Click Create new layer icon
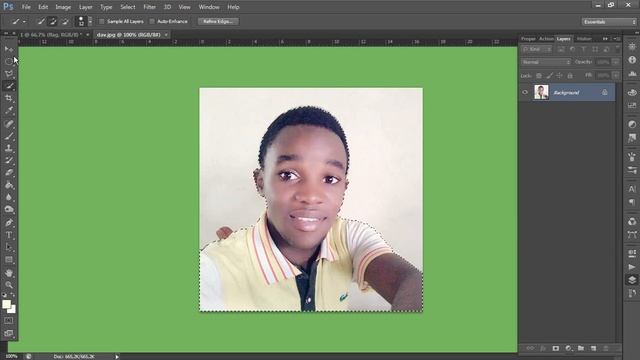 (593, 348)
